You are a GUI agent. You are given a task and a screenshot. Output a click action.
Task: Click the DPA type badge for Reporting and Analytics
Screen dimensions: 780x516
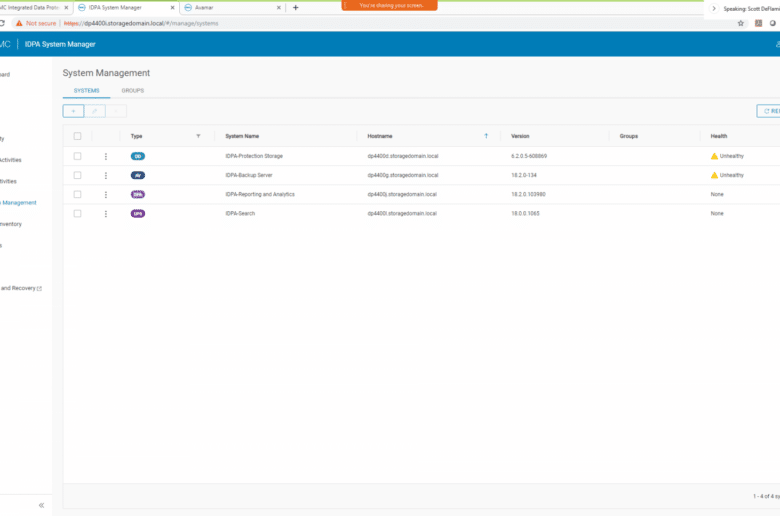click(138, 195)
